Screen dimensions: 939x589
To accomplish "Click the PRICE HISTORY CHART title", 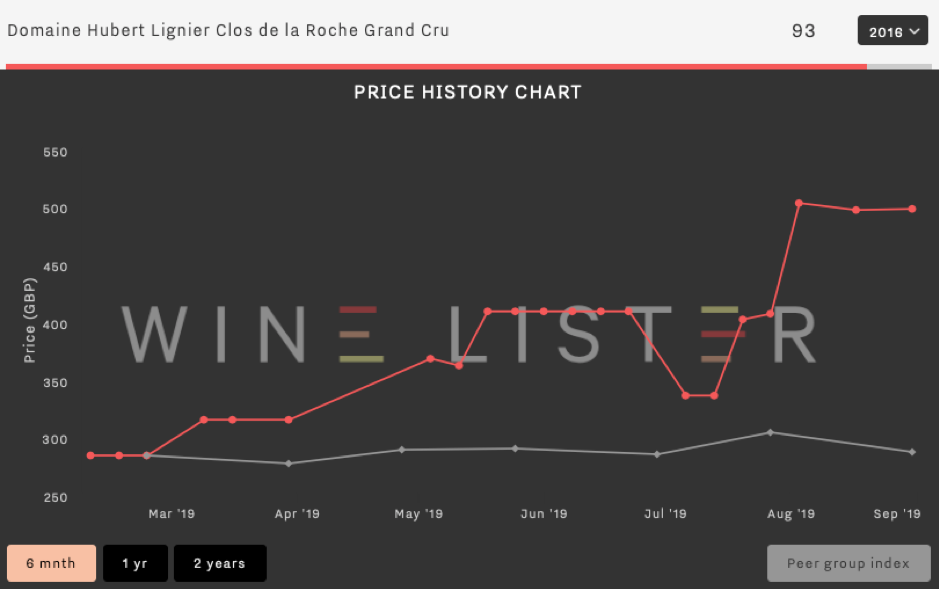I will click(468, 92).
